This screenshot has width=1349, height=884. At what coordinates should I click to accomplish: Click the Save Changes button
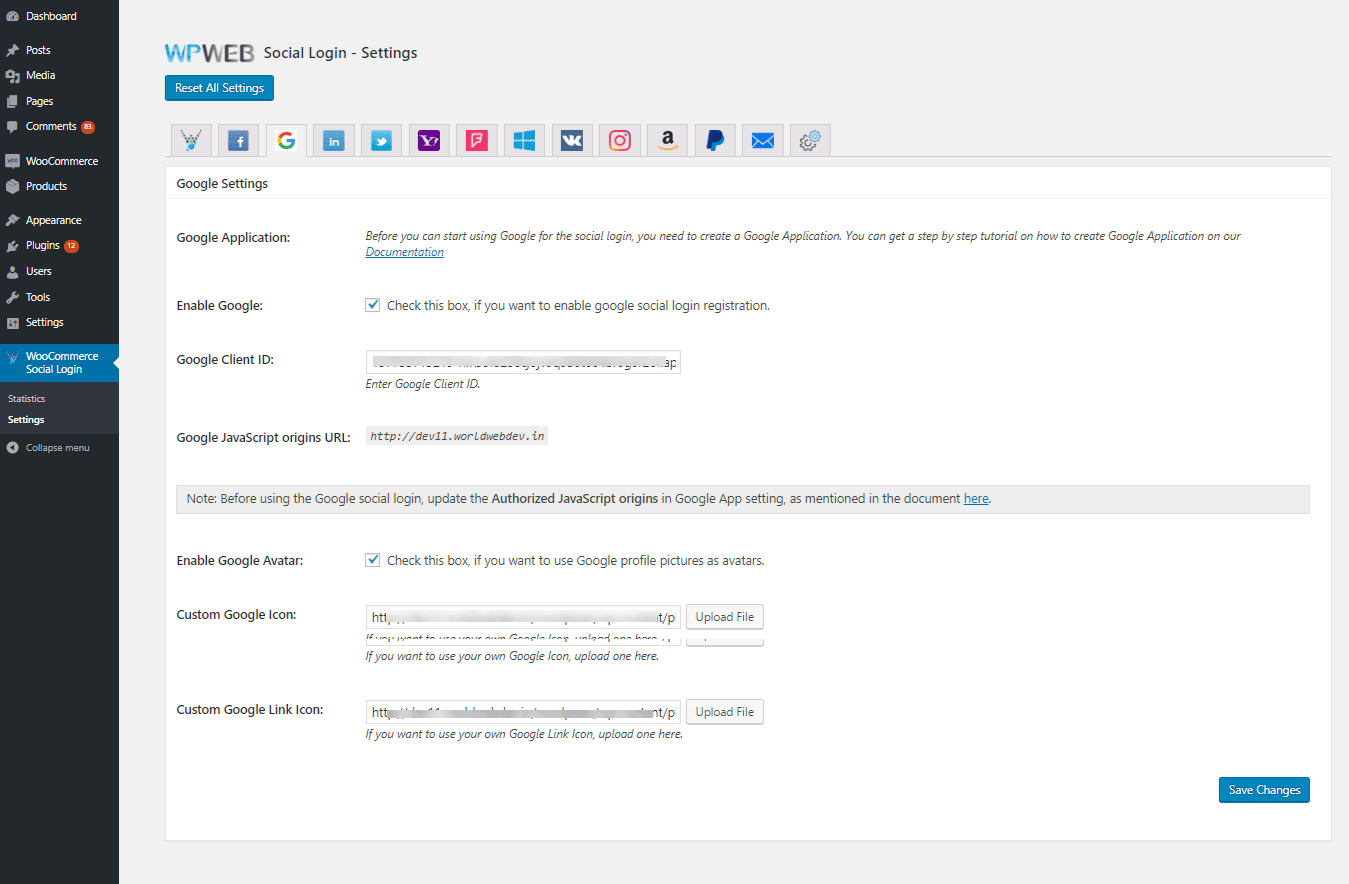[1263, 790]
